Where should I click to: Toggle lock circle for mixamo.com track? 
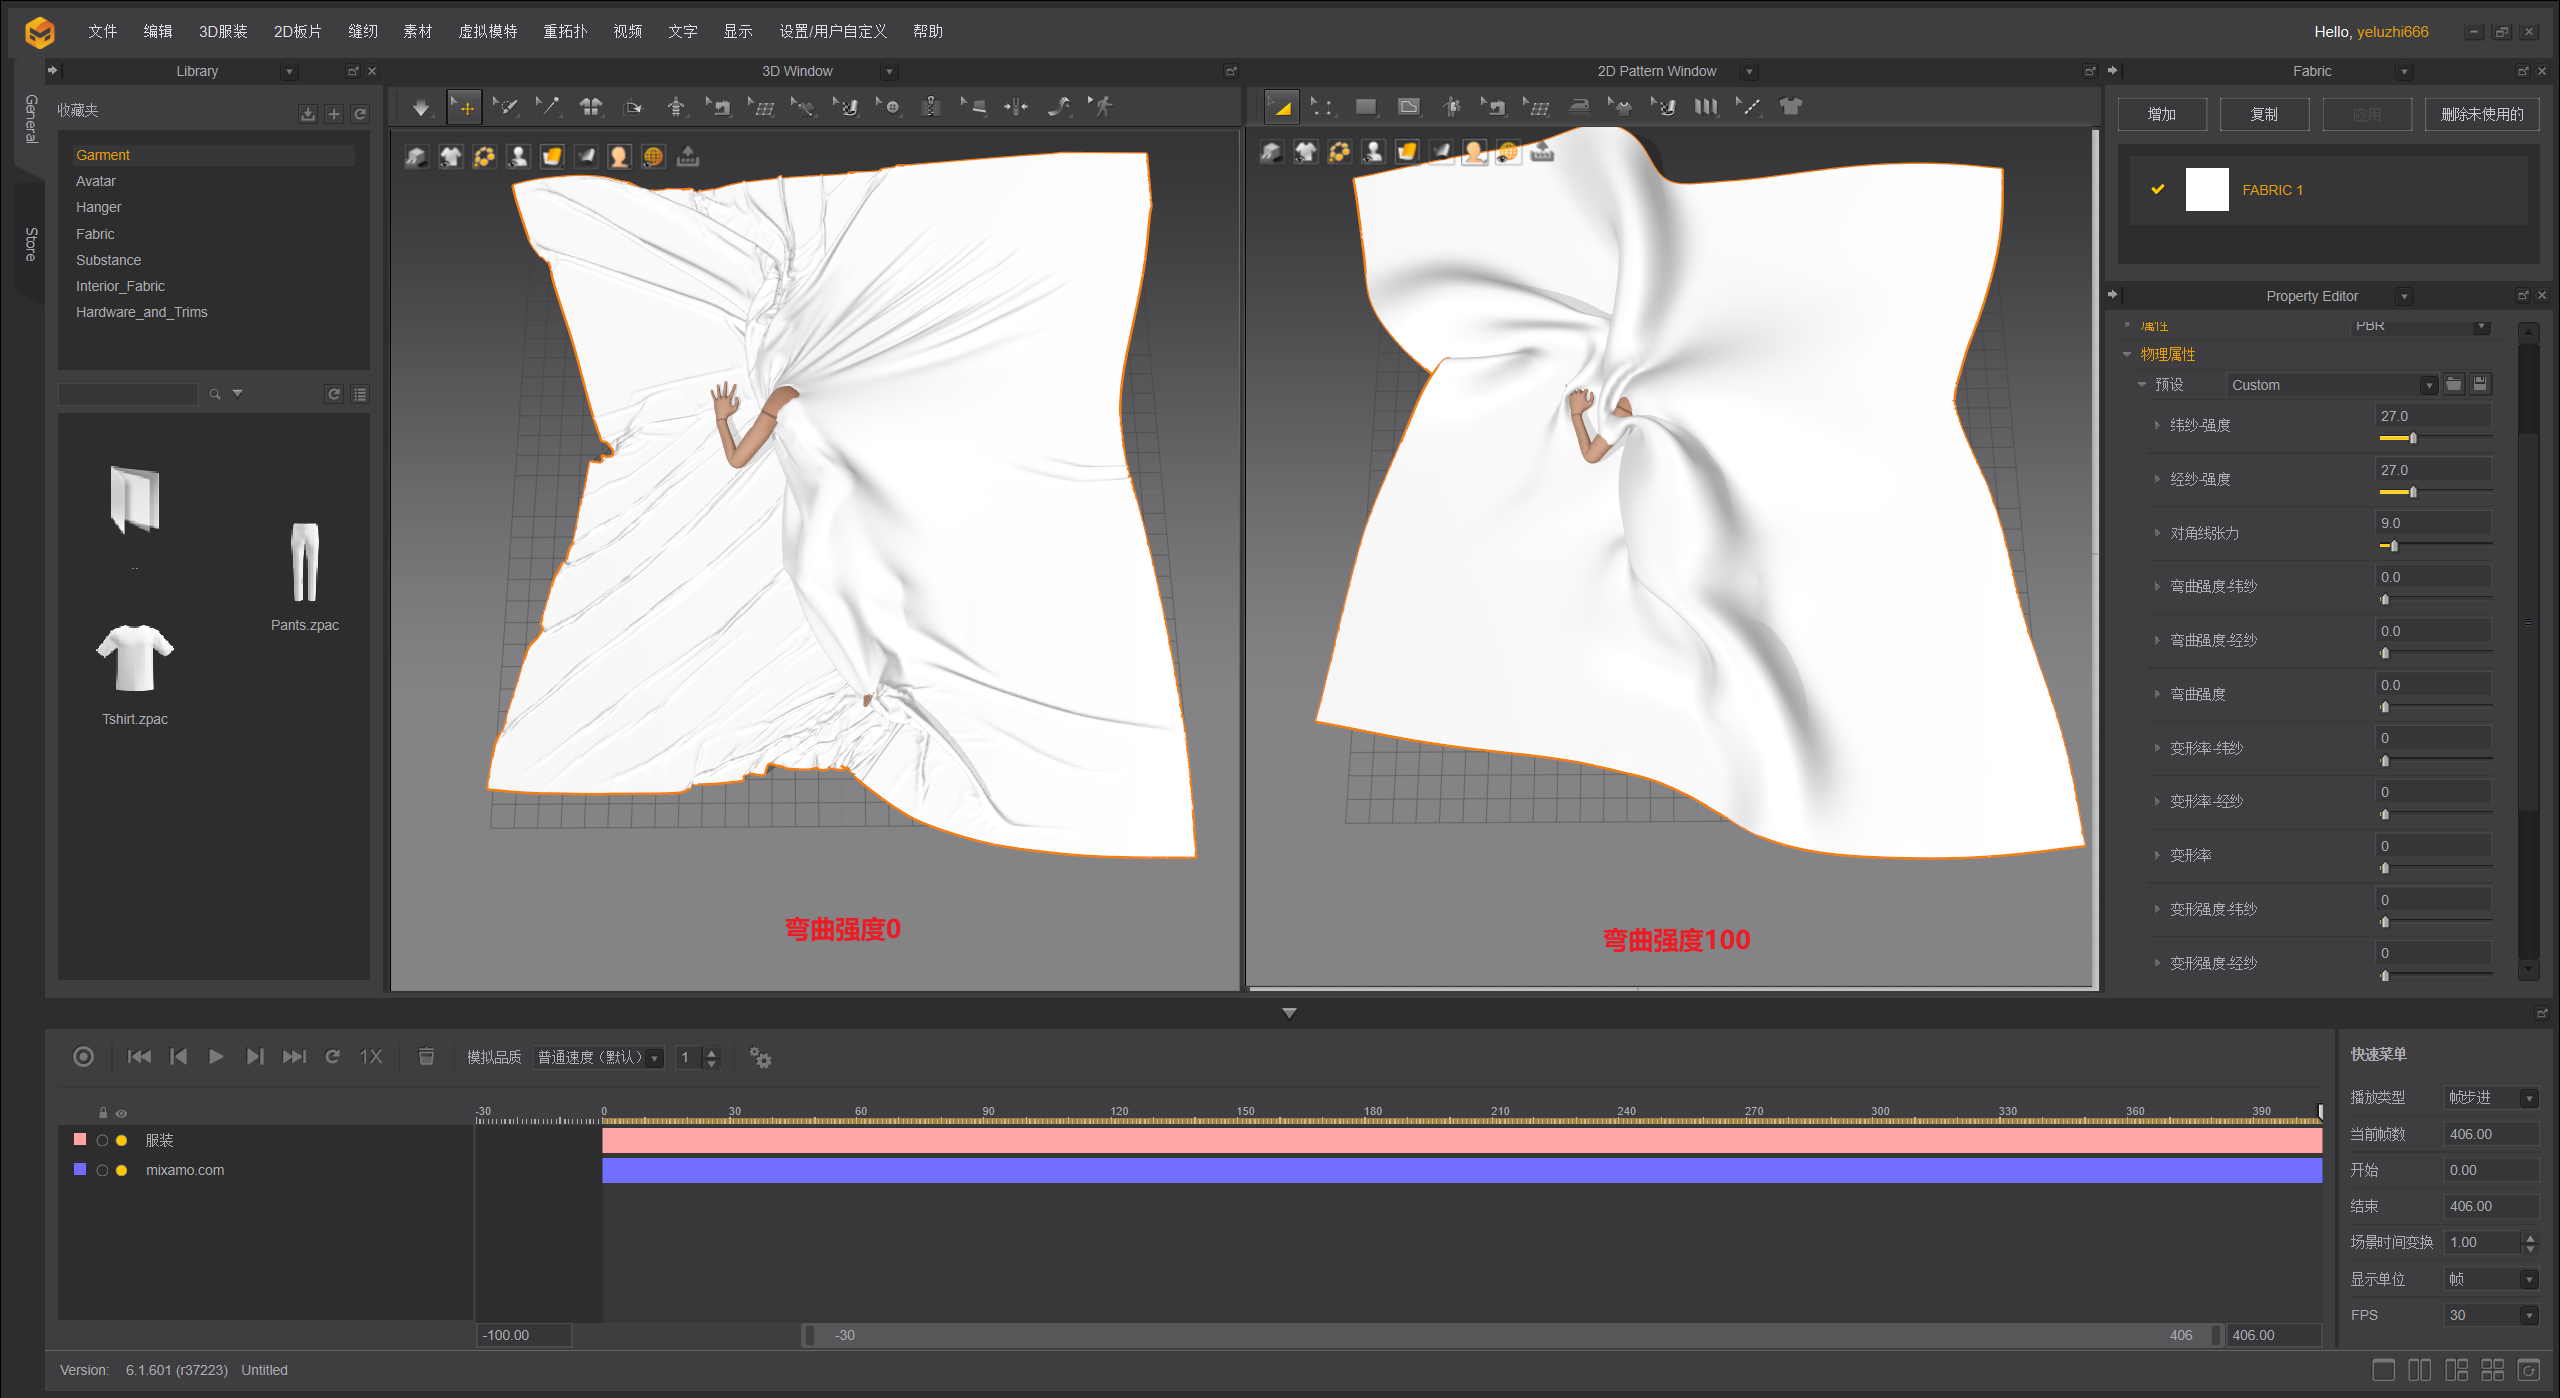click(x=102, y=1170)
